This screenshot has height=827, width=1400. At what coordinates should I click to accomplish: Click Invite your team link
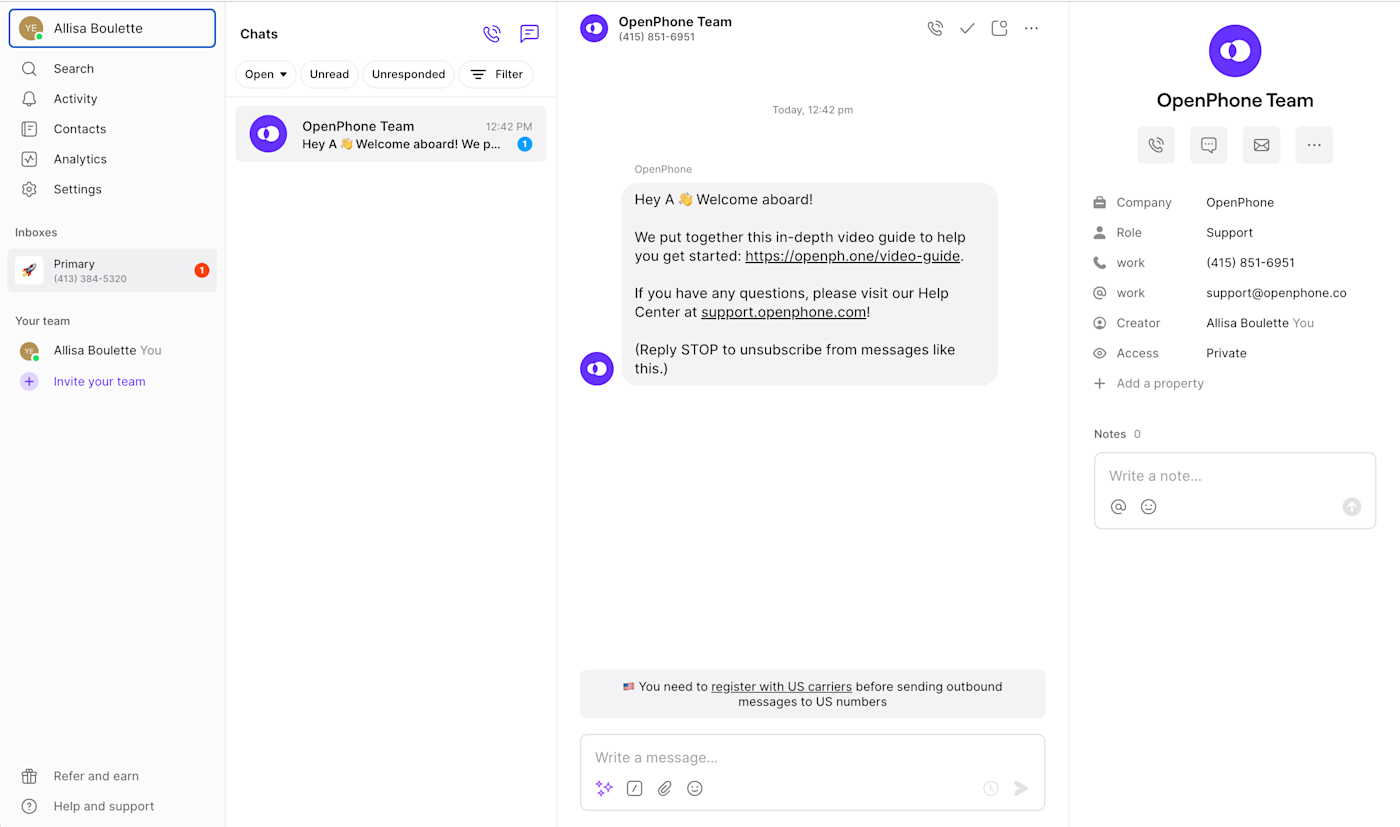coord(100,381)
